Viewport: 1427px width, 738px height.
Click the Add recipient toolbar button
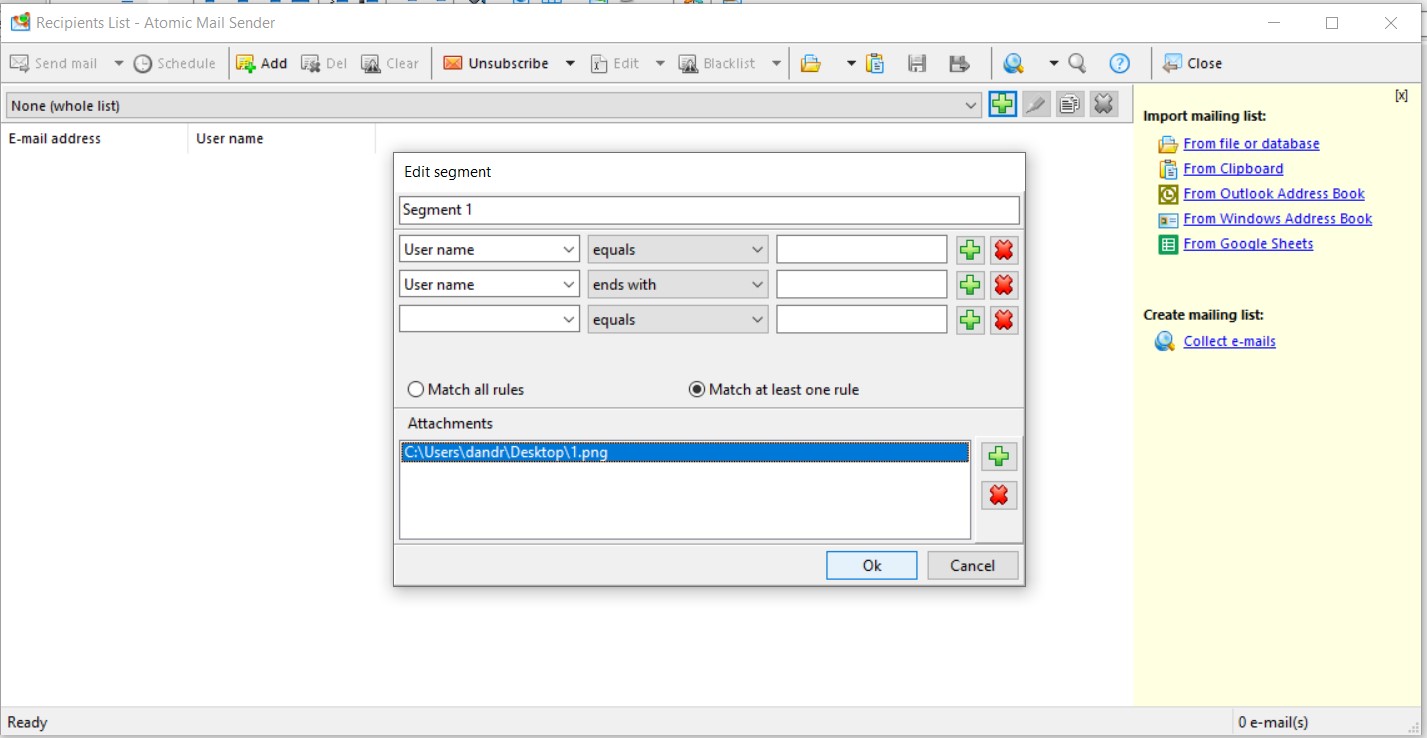[261, 63]
